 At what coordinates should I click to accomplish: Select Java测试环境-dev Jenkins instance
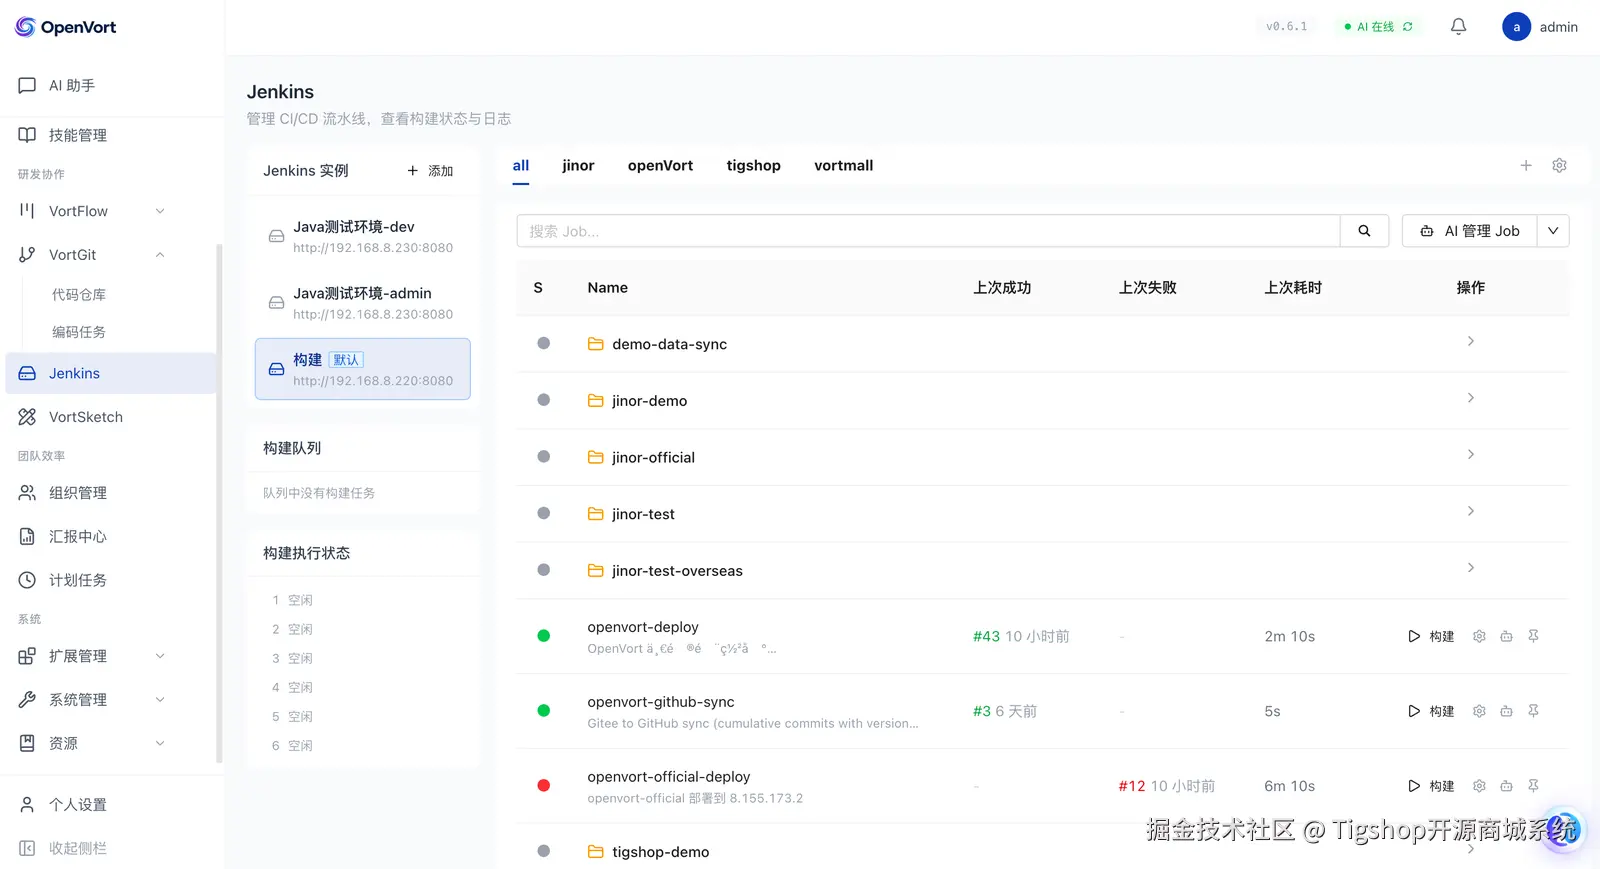click(363, 237)
